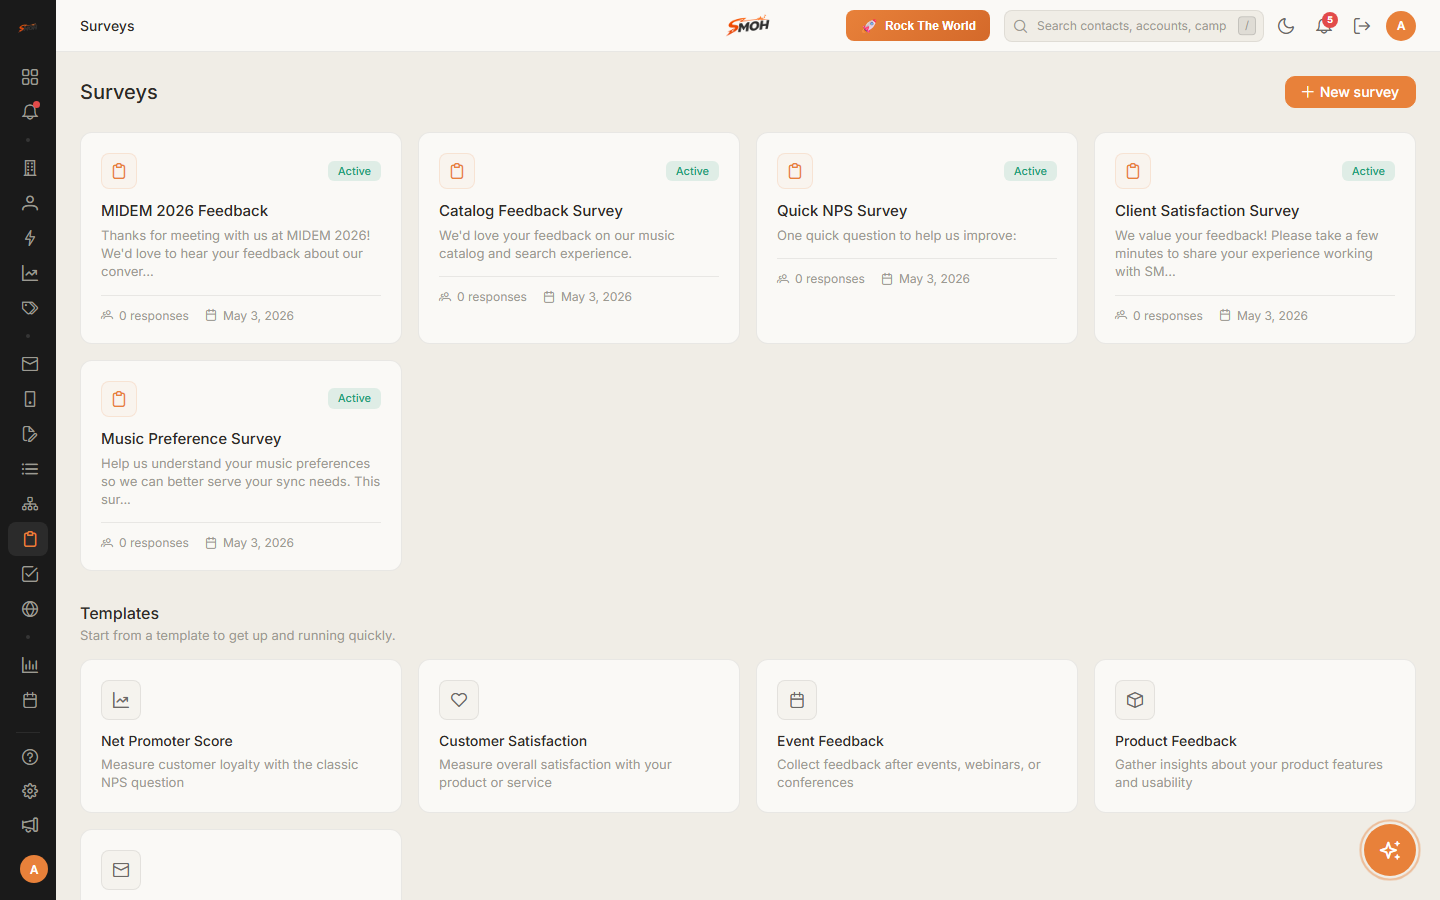Open the Quick NPS Survey card
This screenshot has width=1440, height=900.
(917, 238)
